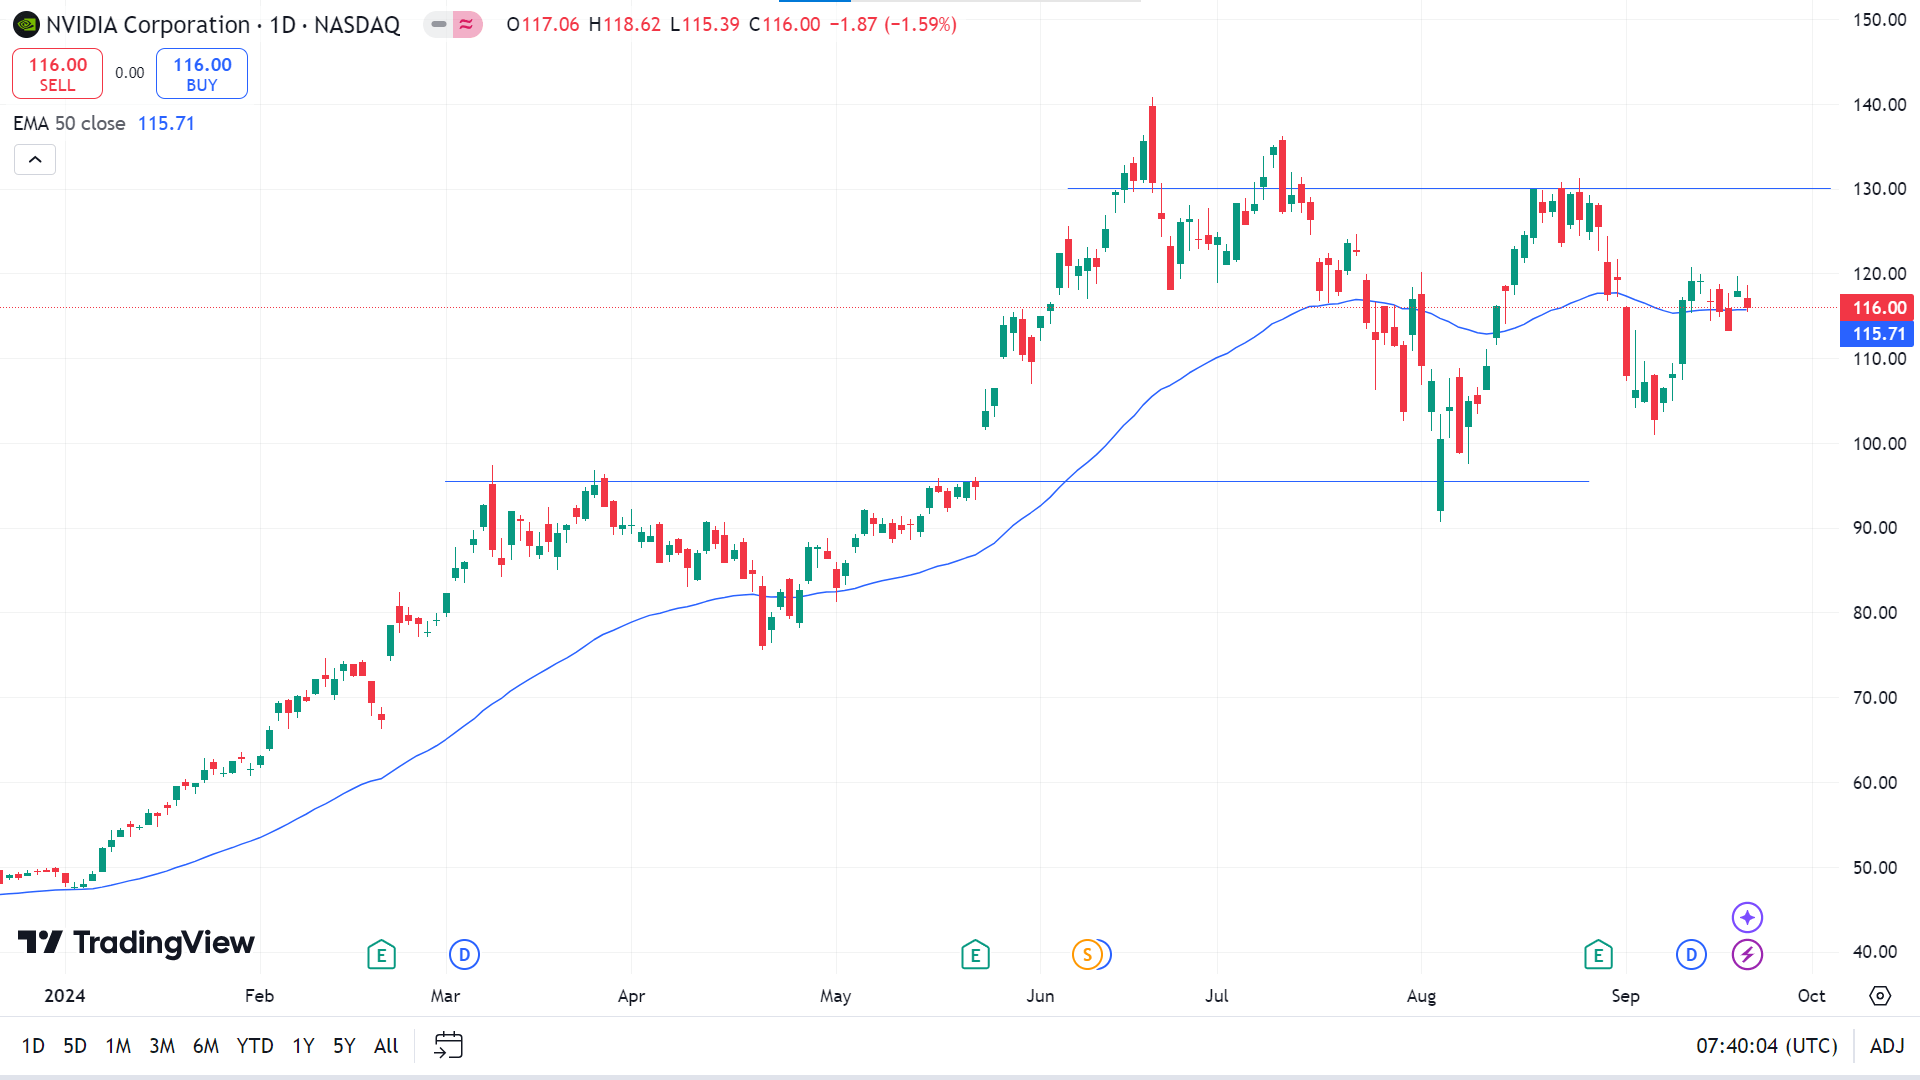The width and height of the screenshot is (1920, 1080).
Task: Click the high value H118.62
Action: [x=624, y=24]
